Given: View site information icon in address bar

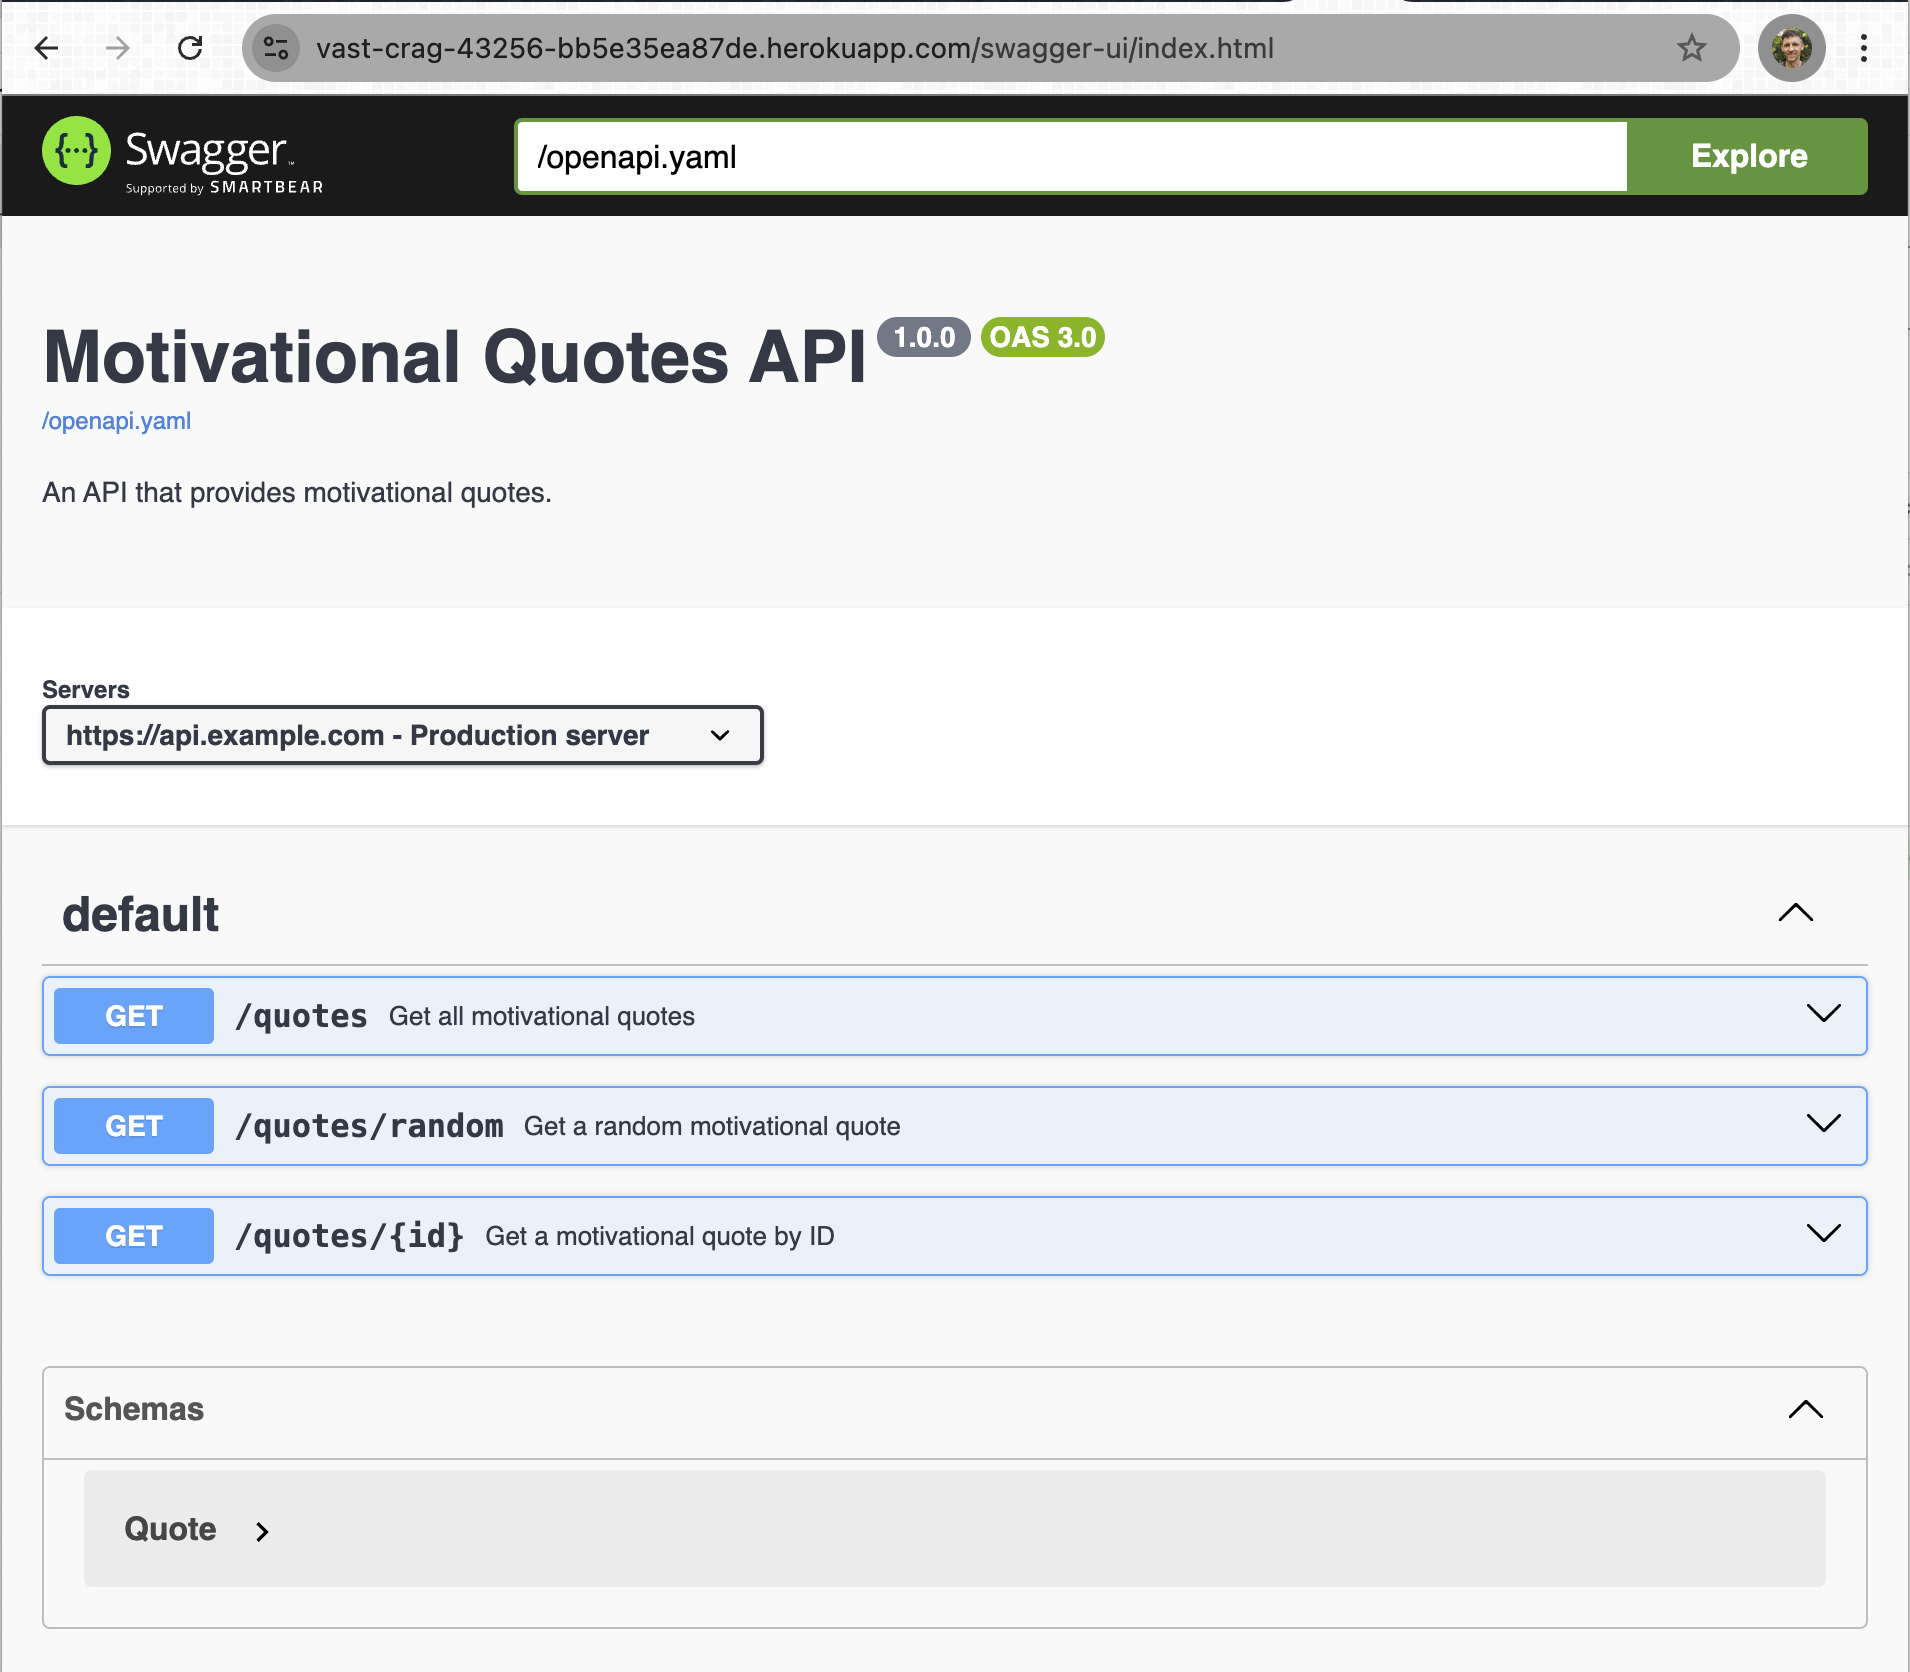Looking at the screenshot, I should point(276,48).
